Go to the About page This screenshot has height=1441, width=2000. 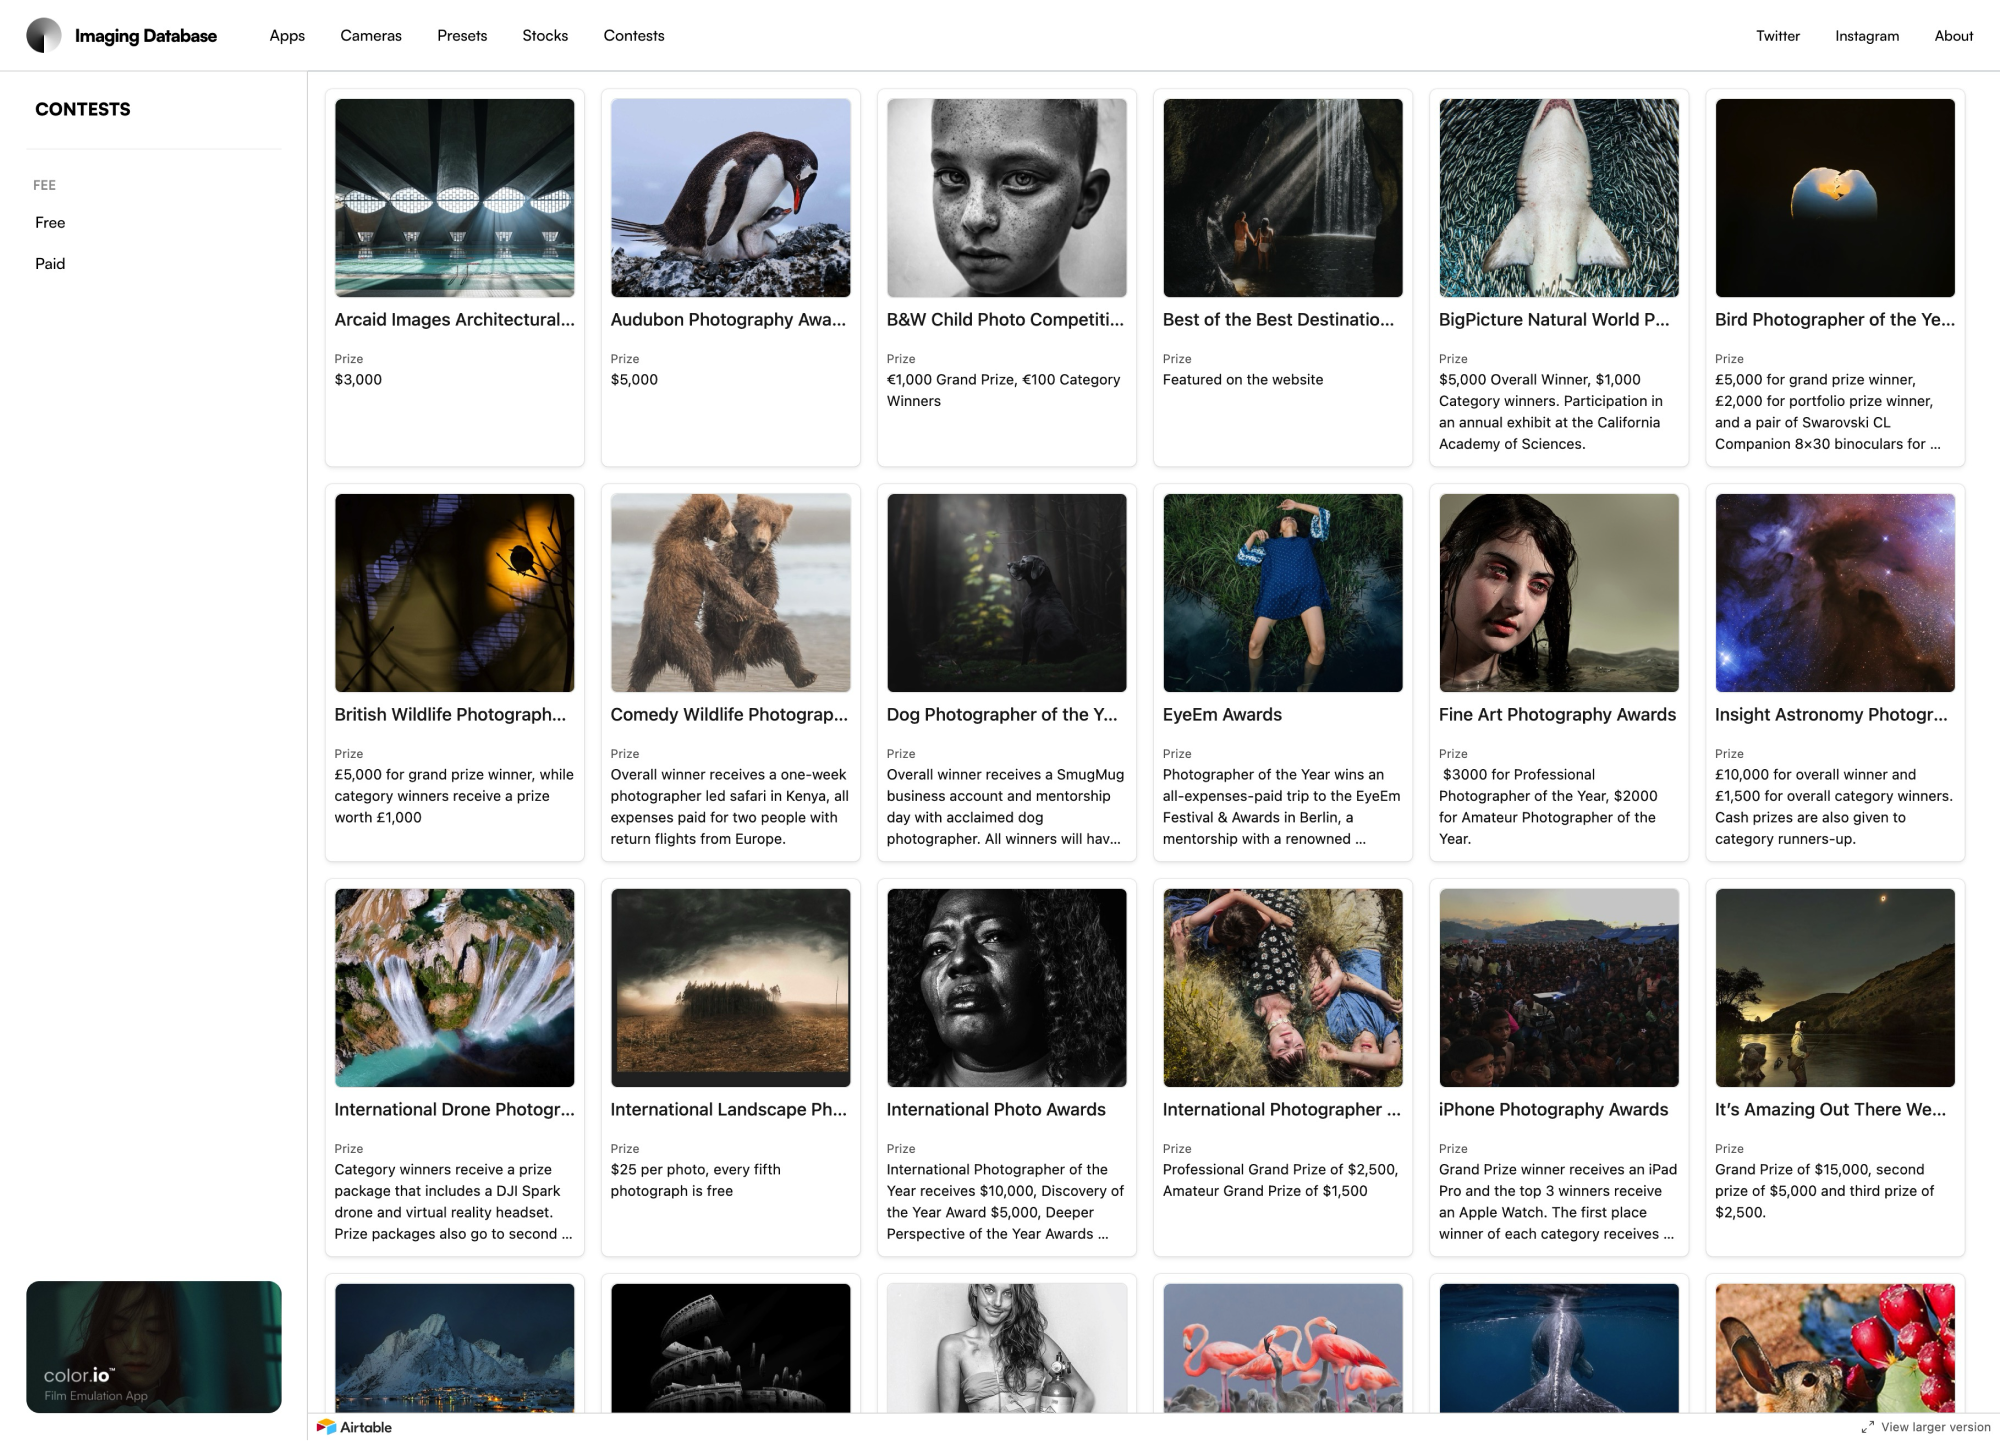click(1954, 35)
